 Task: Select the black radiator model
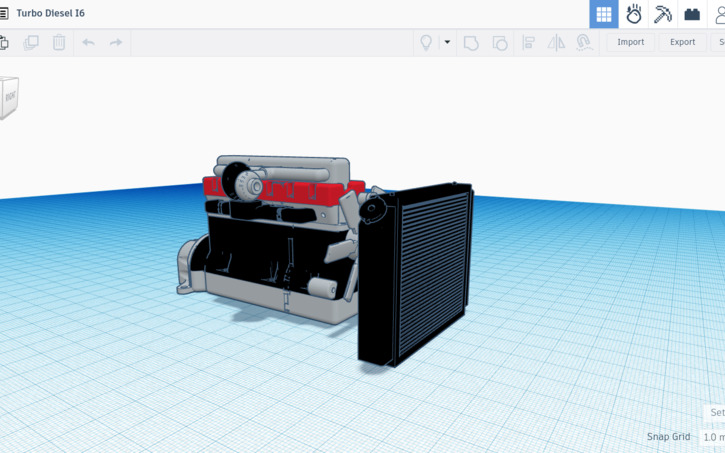(415, 274)
